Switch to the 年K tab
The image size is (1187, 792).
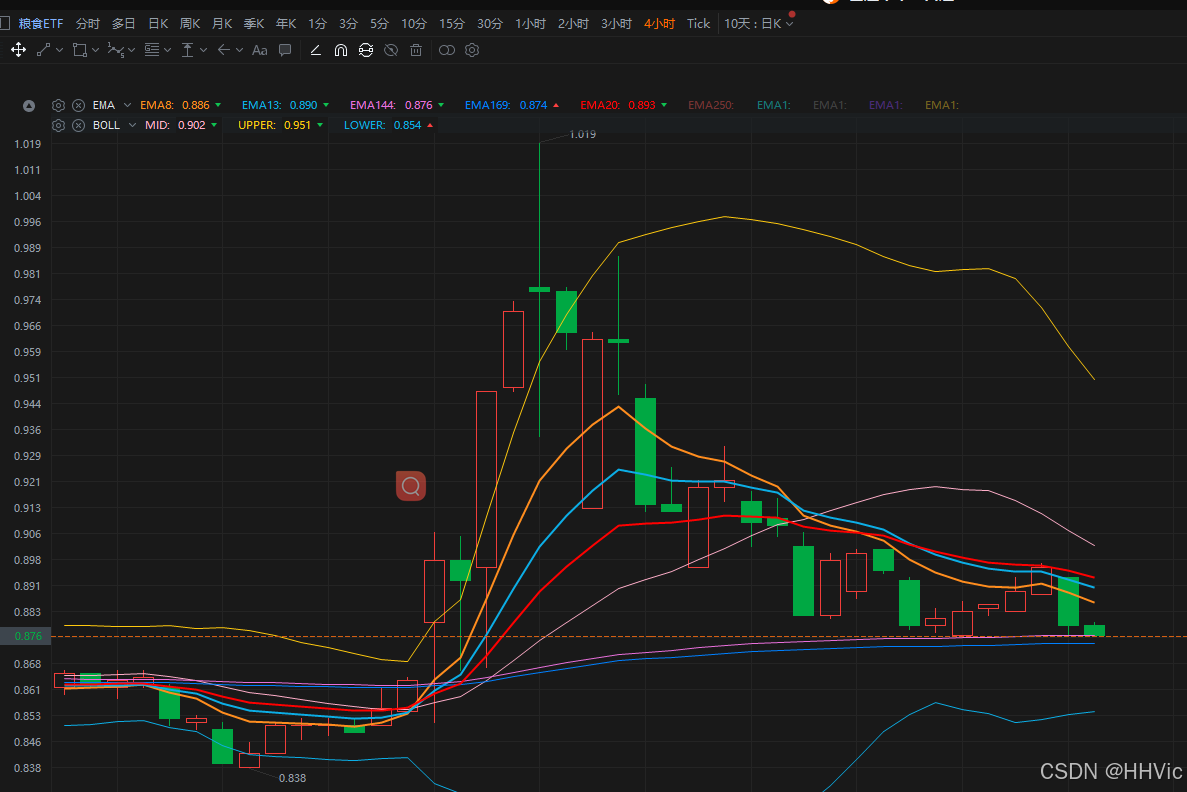click(285, 23)
